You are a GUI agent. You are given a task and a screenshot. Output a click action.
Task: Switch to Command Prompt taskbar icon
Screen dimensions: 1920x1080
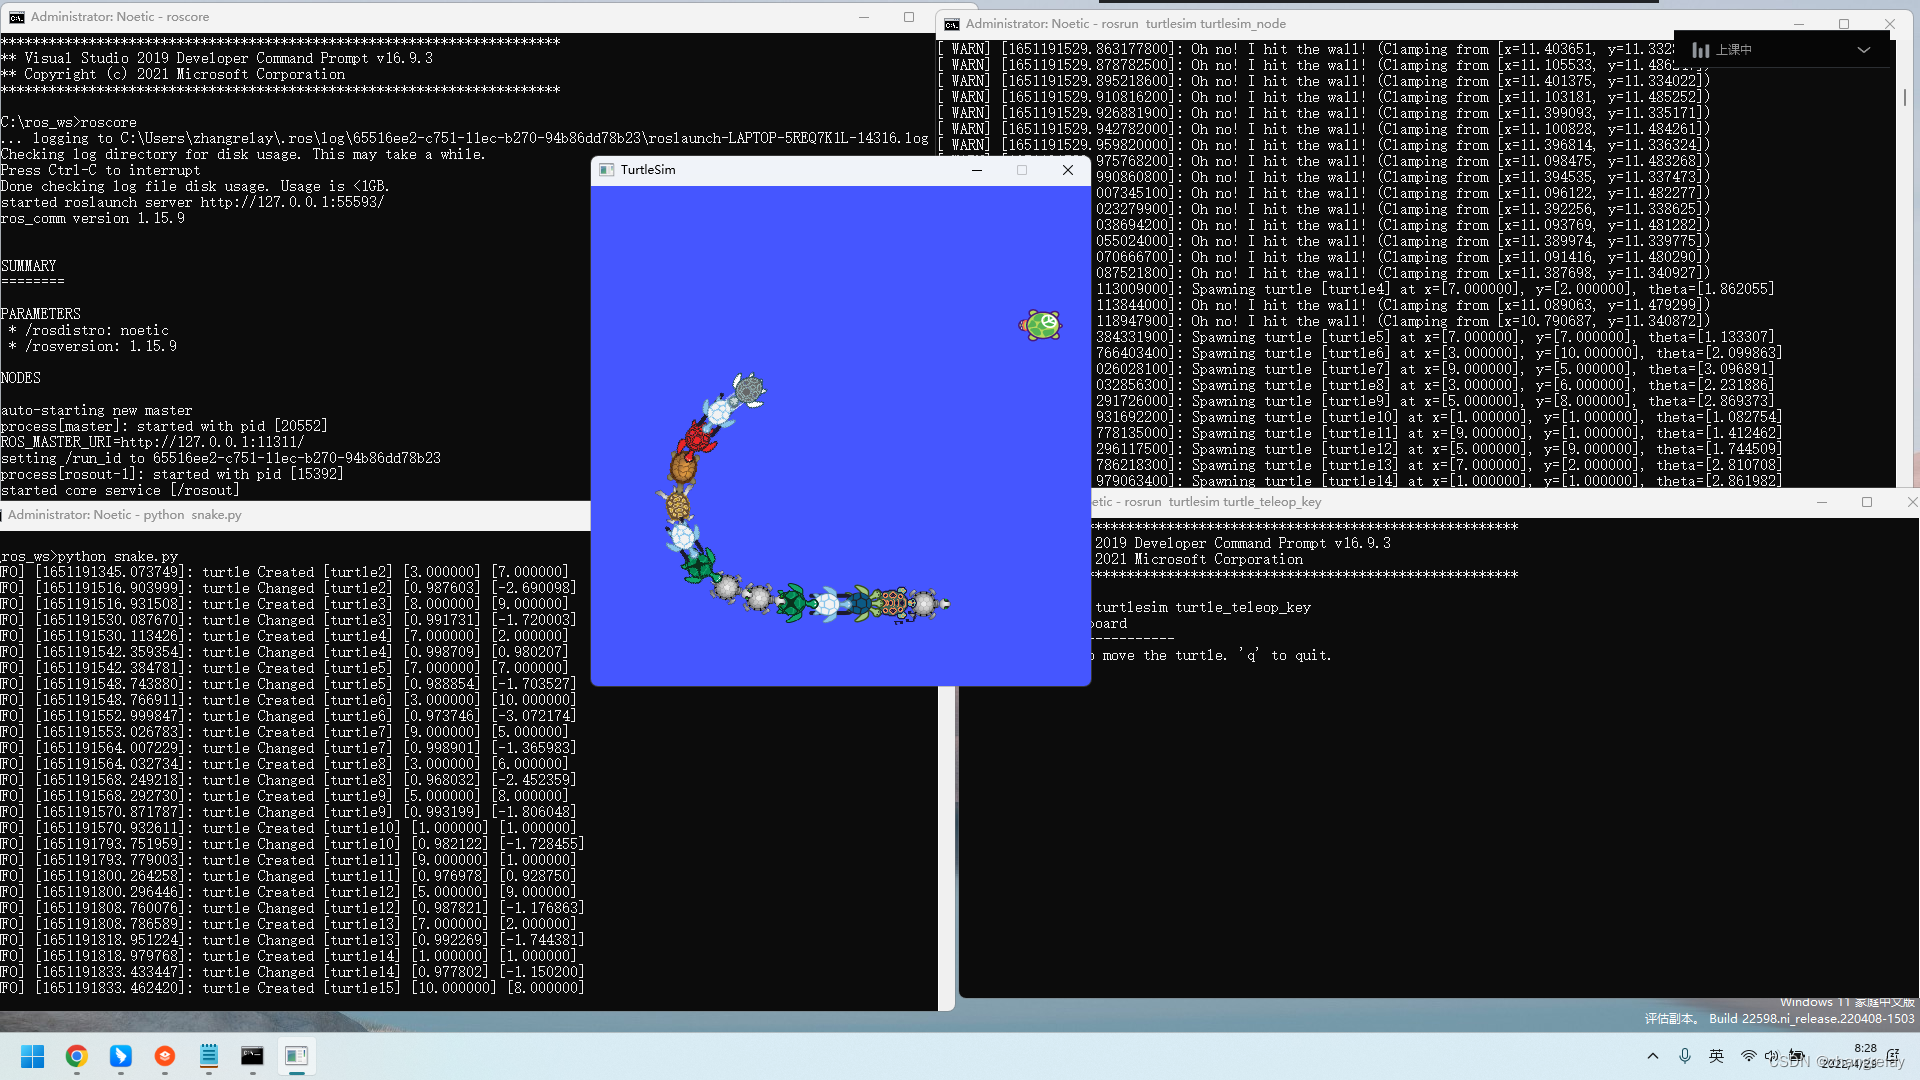pos(252,1056)
